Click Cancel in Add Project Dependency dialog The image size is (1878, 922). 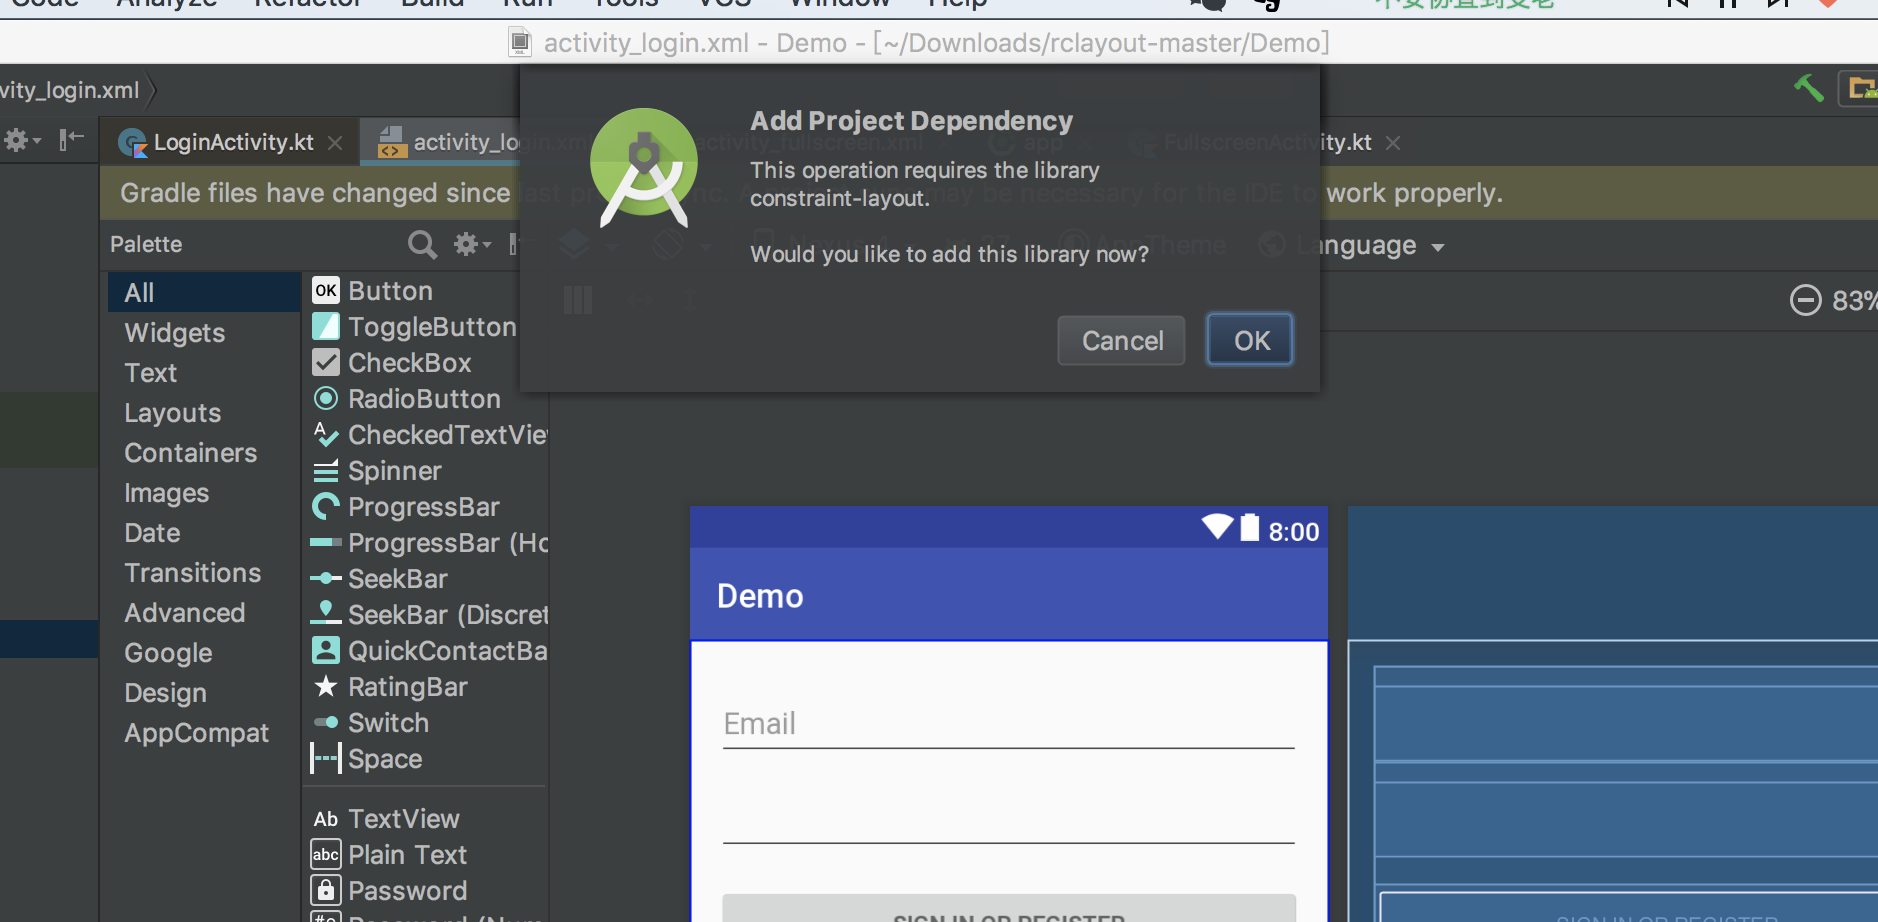[1121, 340]
